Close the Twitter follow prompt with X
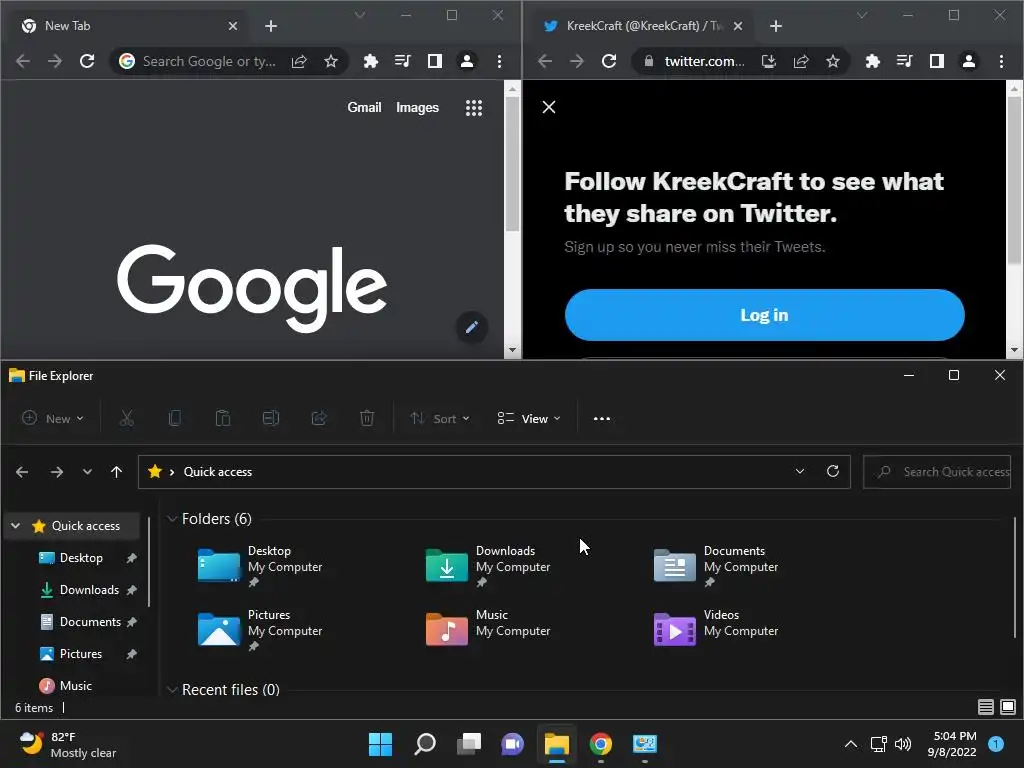The height and width of the screenshot is (768, 1024). [x=549, y=107]
